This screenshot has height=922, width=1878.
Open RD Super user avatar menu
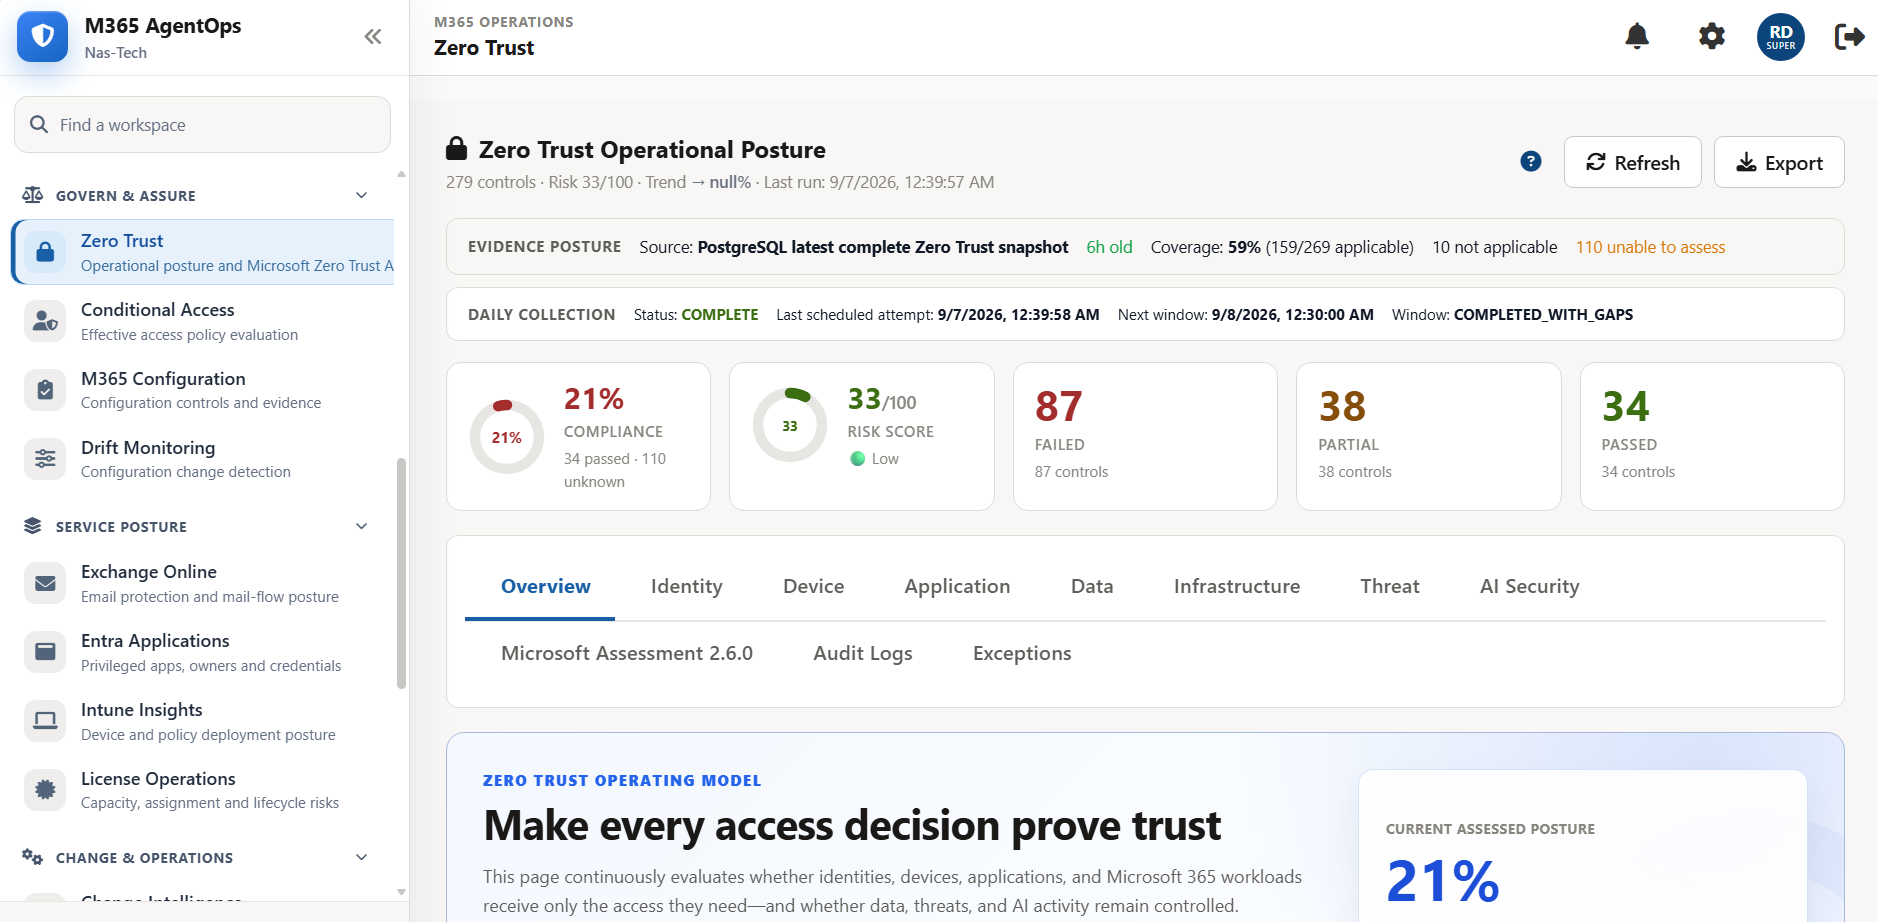[1781, 37]
